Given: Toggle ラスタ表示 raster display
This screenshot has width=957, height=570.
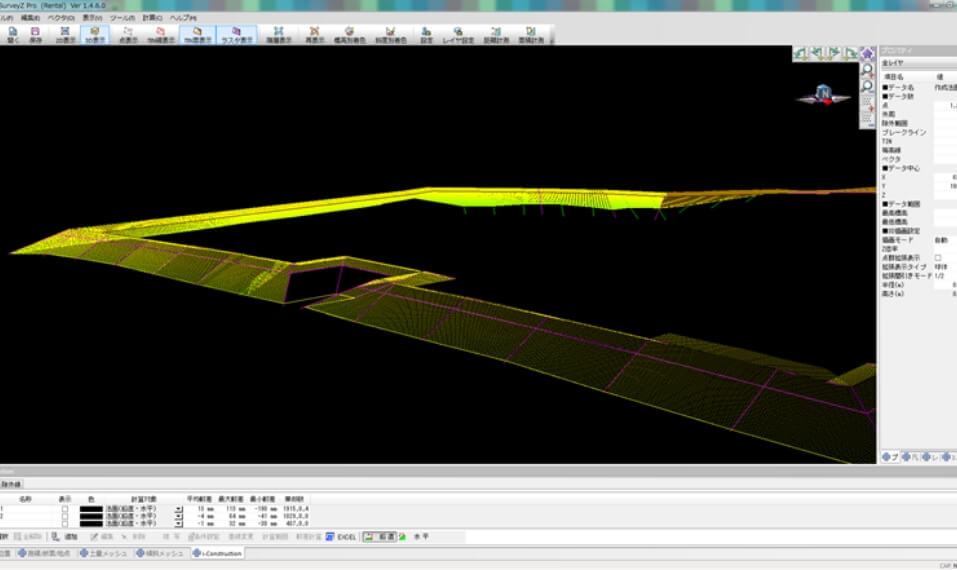Looking at the screenshot, I should pyautogui.click(x=237, y=34).
